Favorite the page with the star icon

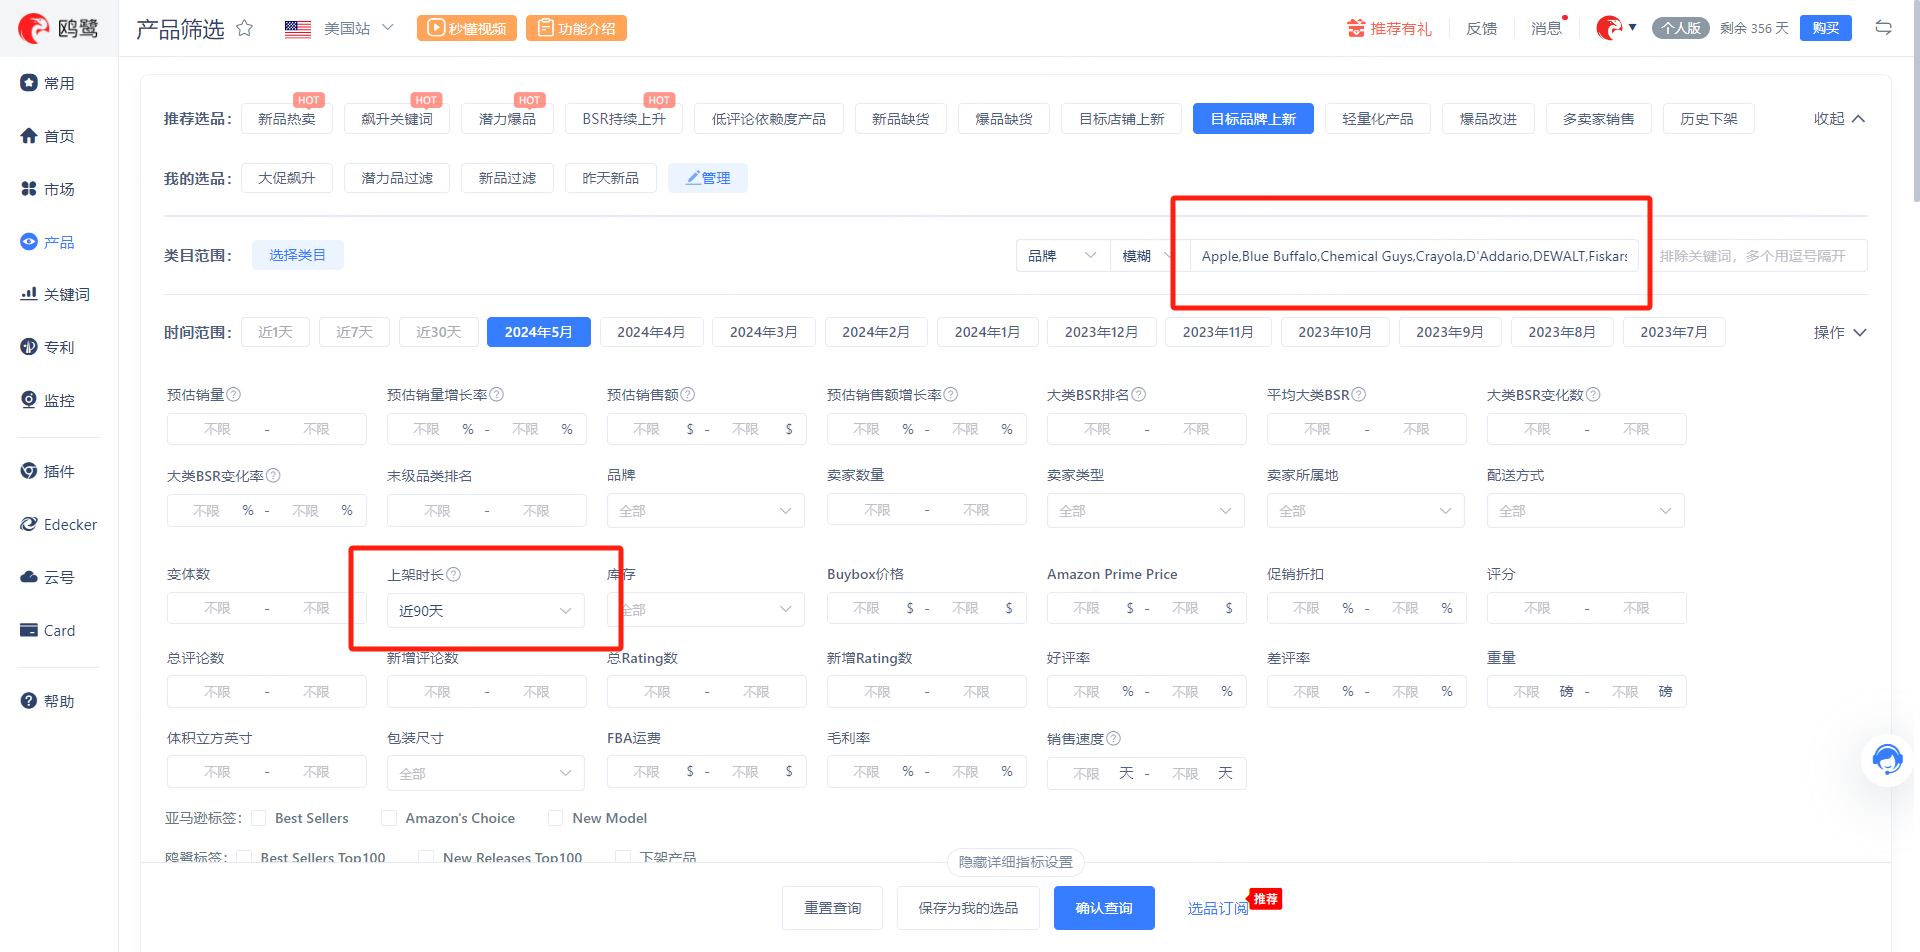(244, 28)
